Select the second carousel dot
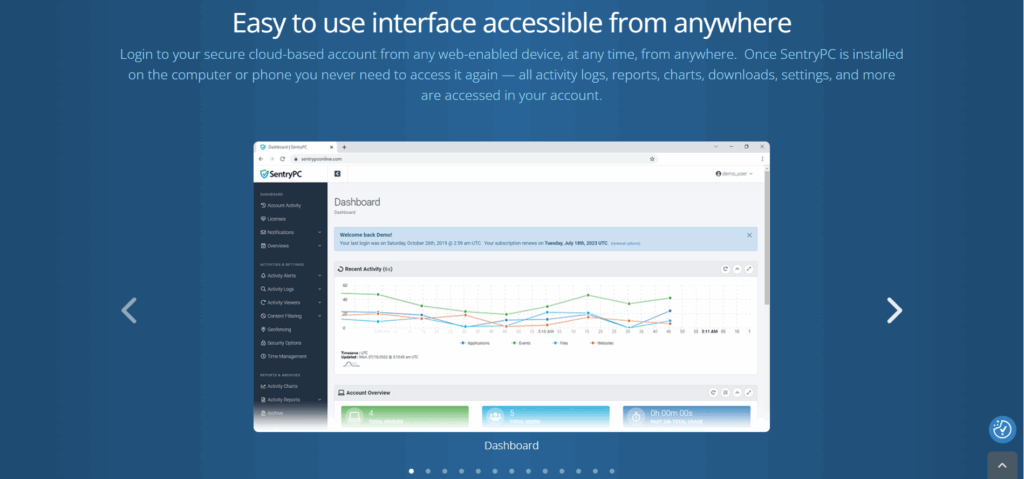 pos(428,471)
